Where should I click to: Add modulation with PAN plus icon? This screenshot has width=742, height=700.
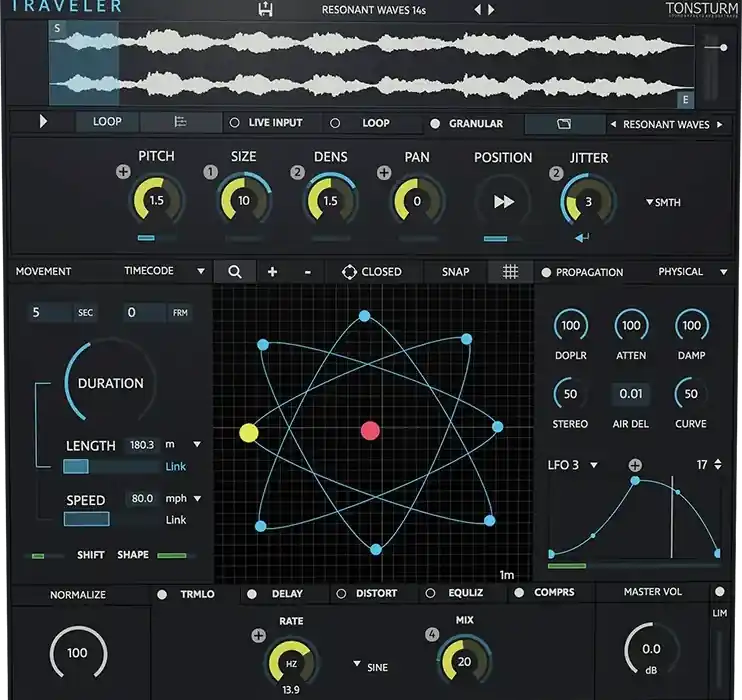[x=384, y=173]
